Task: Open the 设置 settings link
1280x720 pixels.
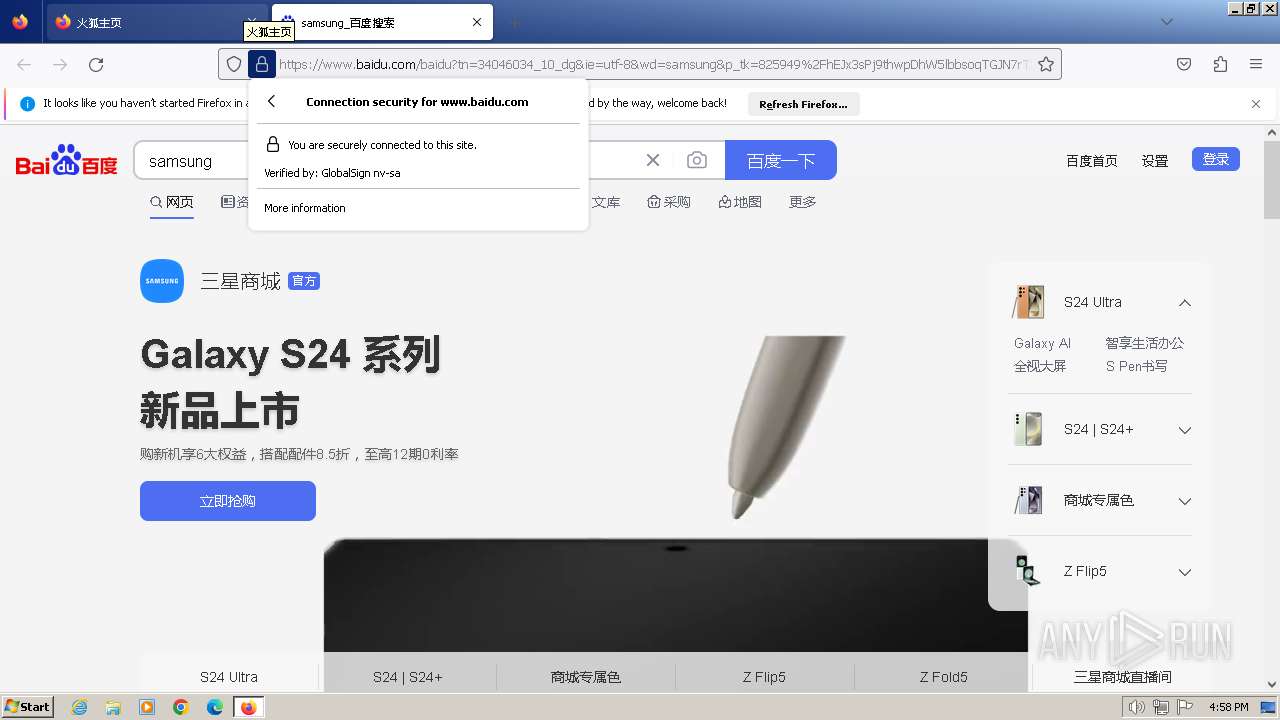Action: click(x=1155, y=160)
